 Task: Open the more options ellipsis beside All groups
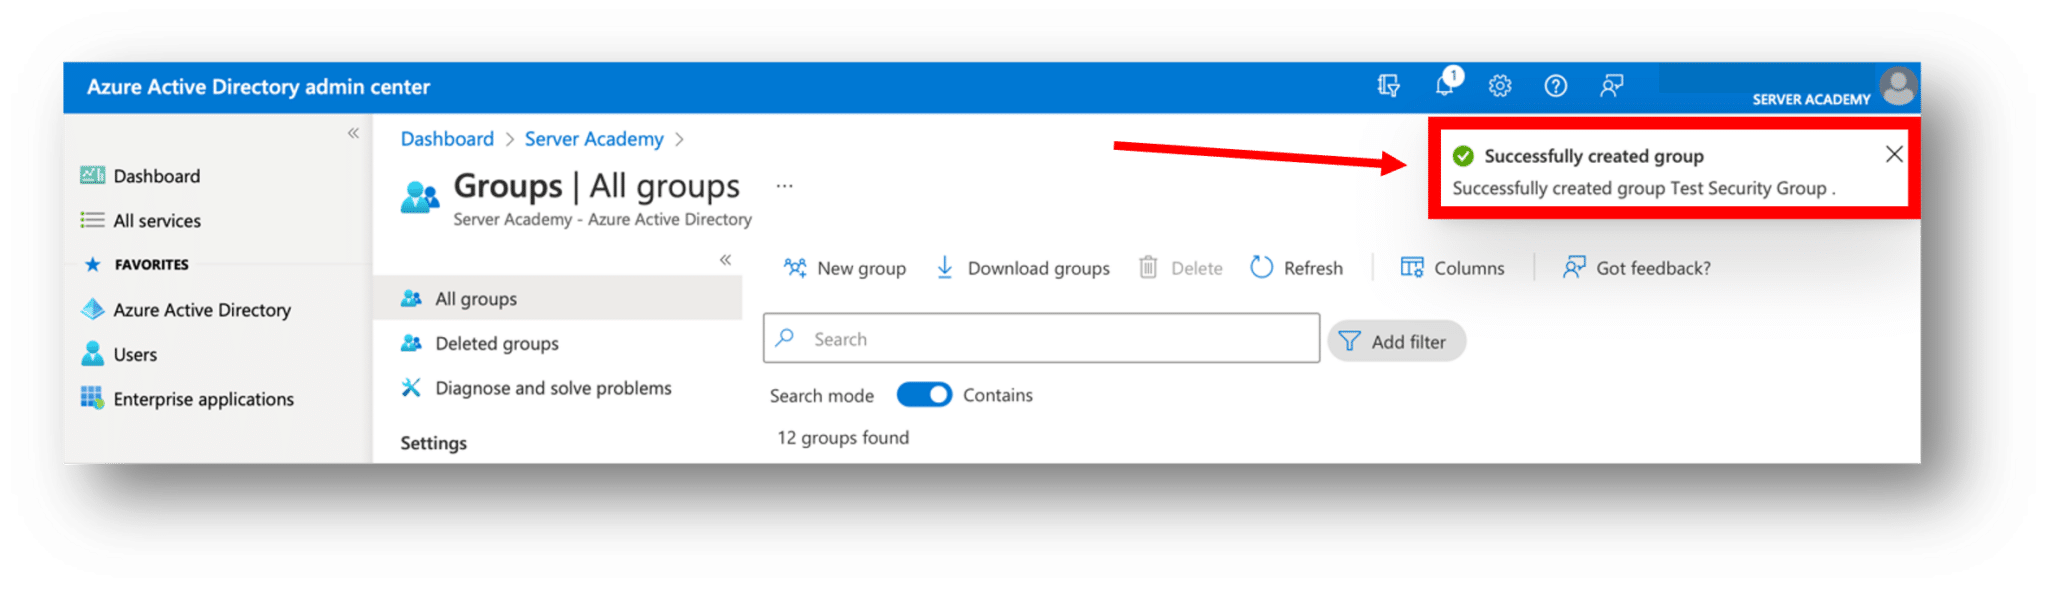pos(784,186)
